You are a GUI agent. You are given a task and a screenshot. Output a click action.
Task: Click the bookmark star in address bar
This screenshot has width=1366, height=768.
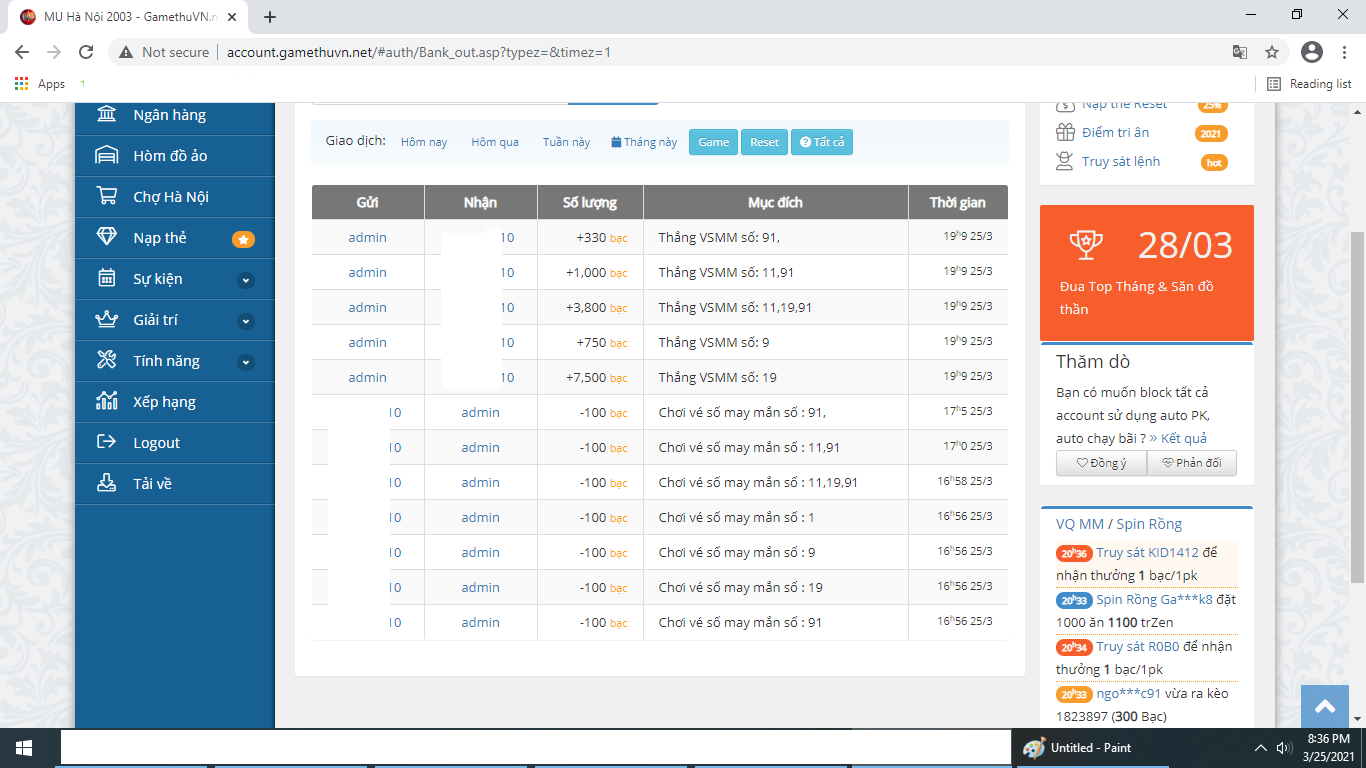tap(1272, 52)
